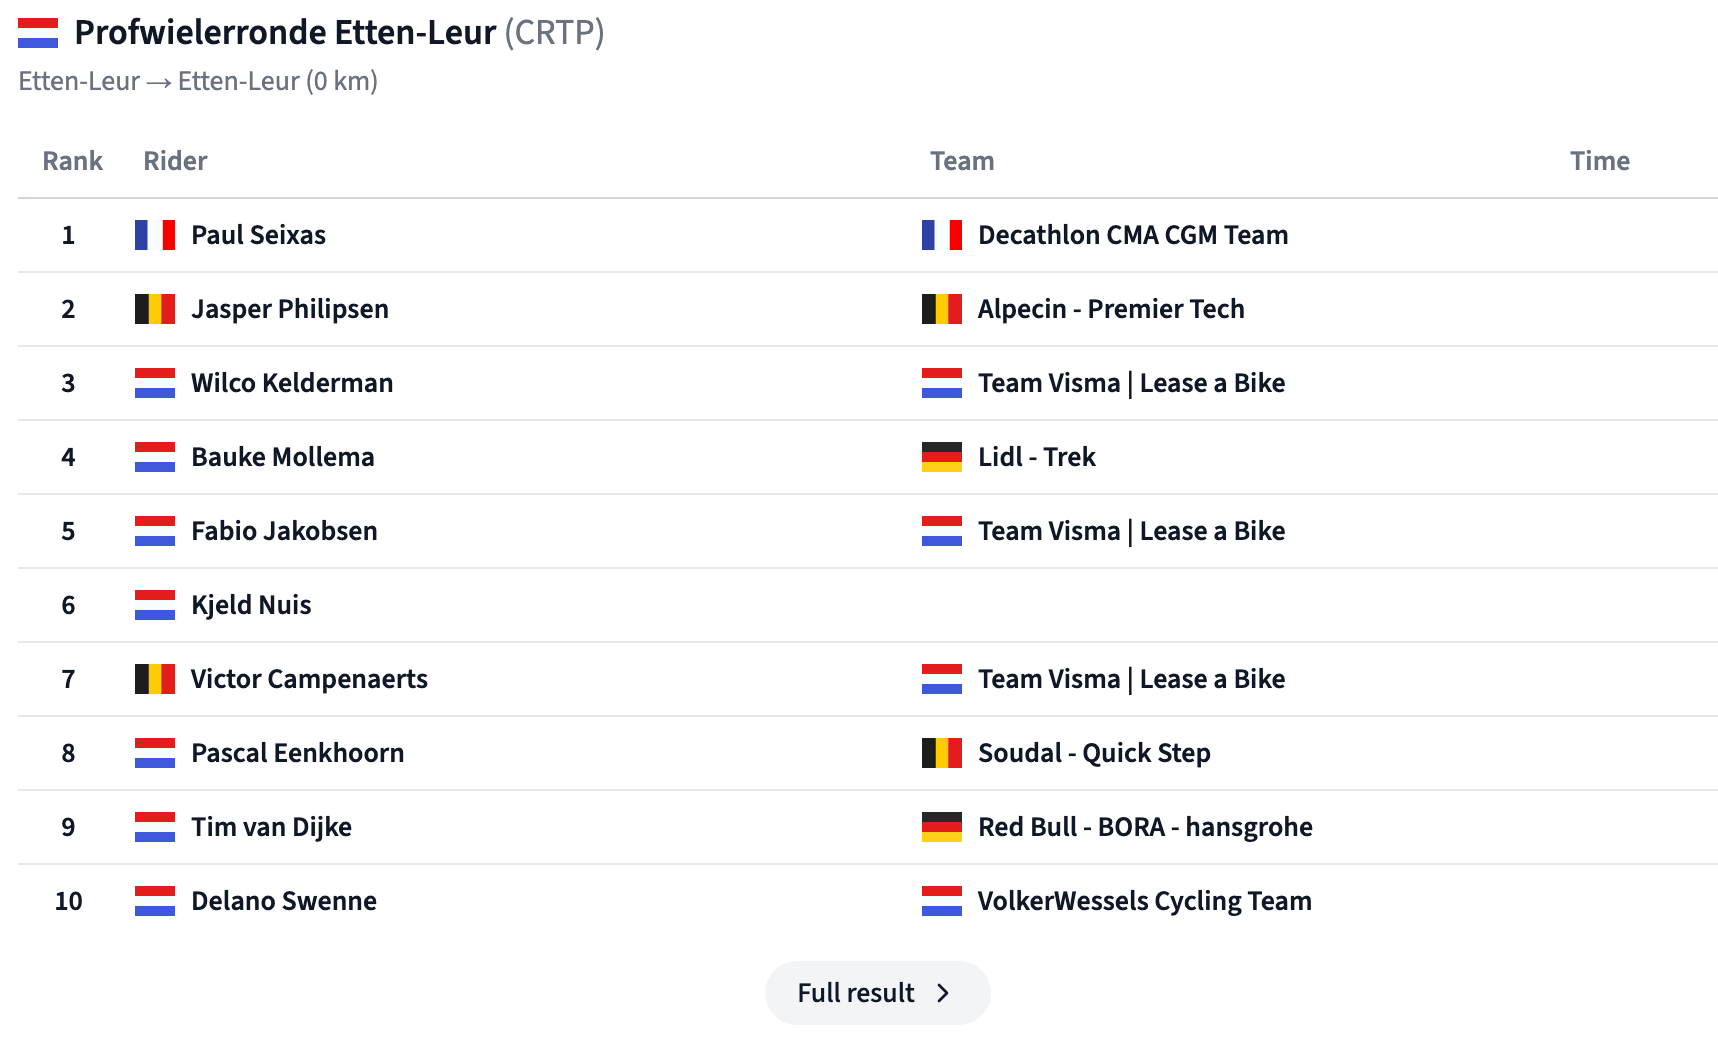Open rider page for Paul Seixas
This screenshot has width=1718, height=1038.
[x=259, y=235]
